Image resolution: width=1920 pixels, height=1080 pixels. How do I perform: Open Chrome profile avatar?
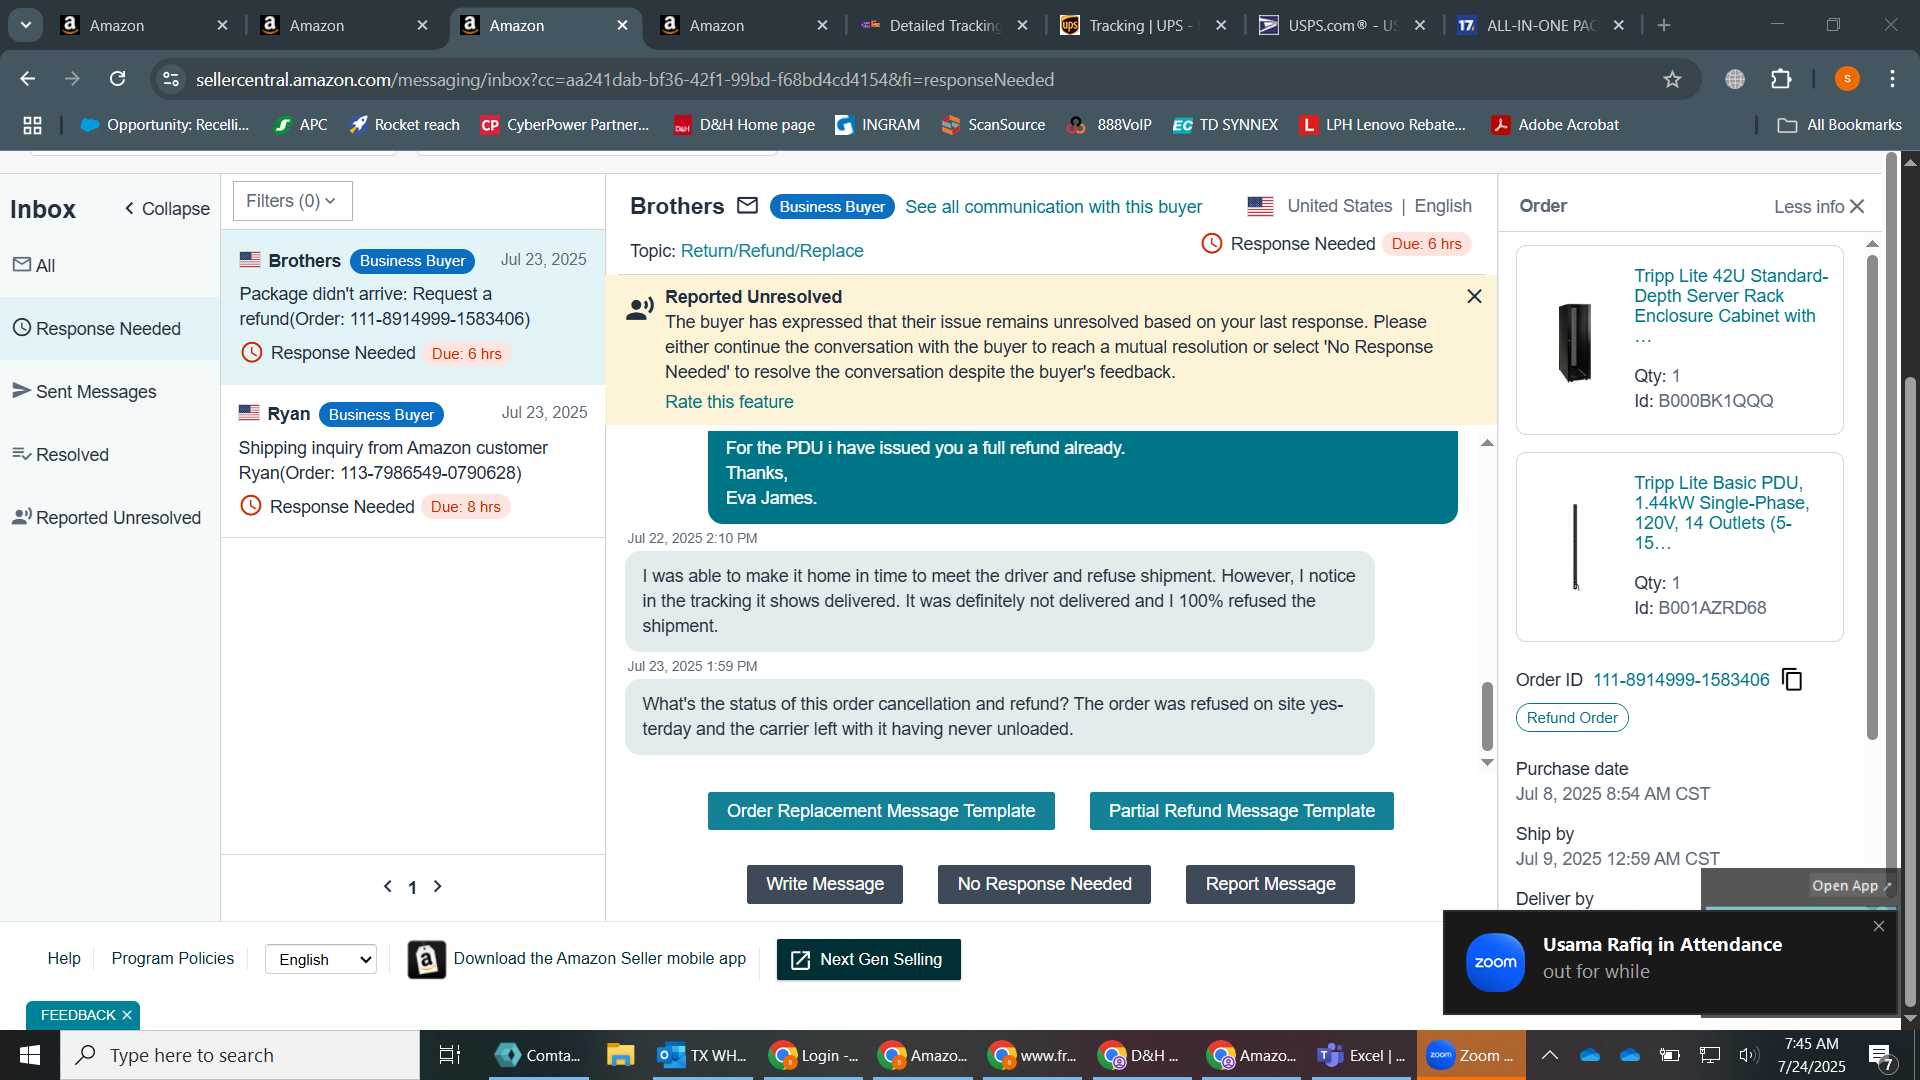pos(1847,79)
